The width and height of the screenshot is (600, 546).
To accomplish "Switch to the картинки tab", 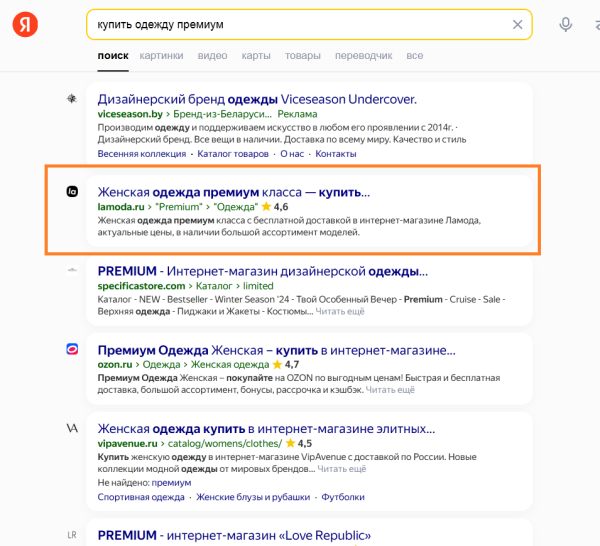I will 161,56.
